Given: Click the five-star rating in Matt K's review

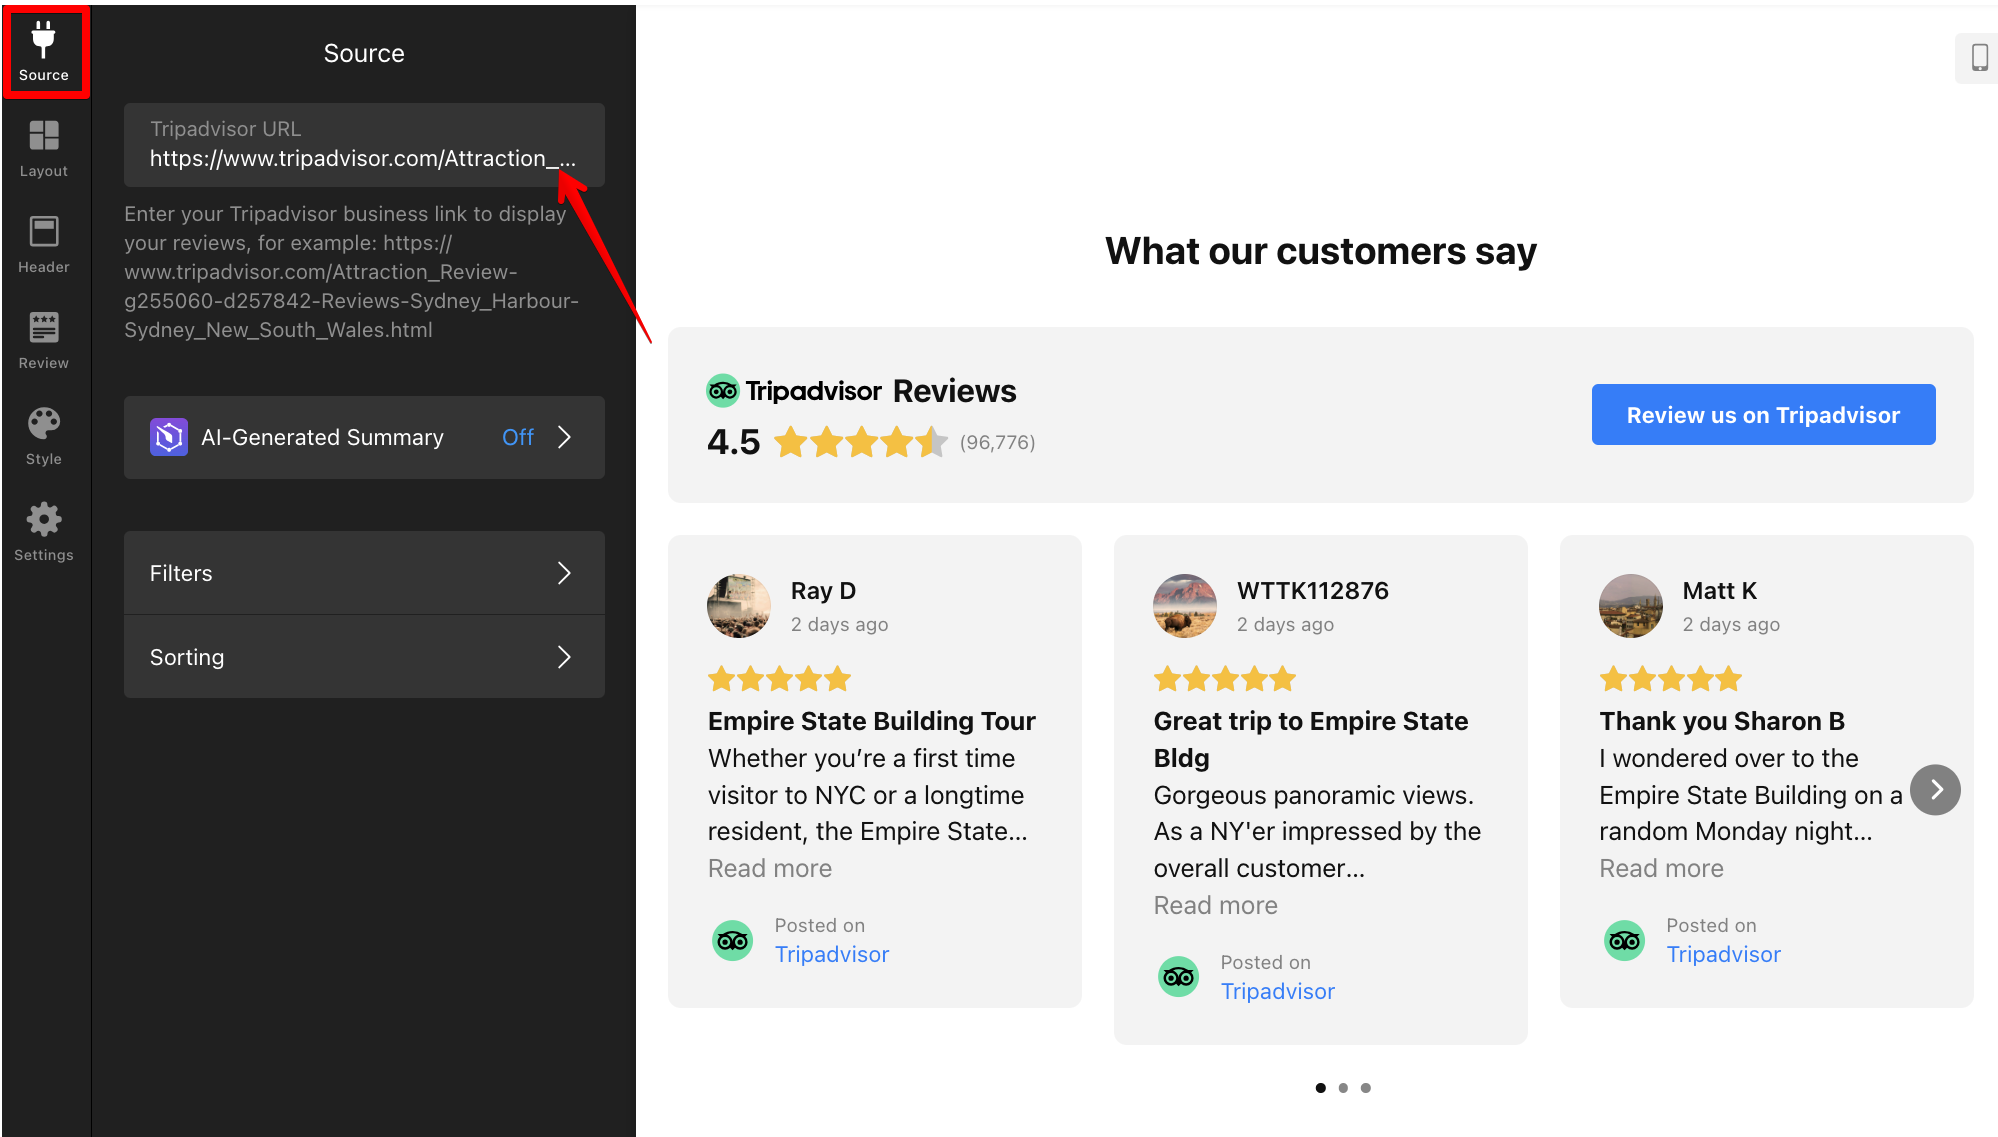Looking at the screenshot, I should pos(1671,680).
